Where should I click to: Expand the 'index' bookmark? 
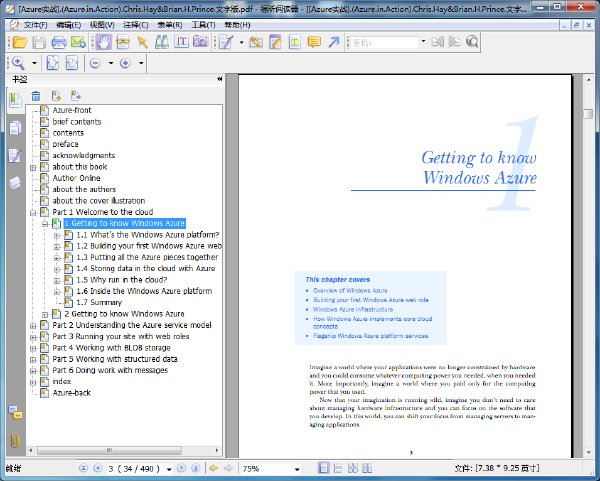33,383
